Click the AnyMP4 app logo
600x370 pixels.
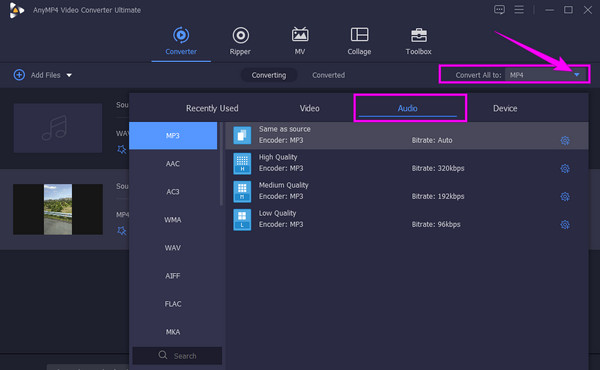[16, 10]
